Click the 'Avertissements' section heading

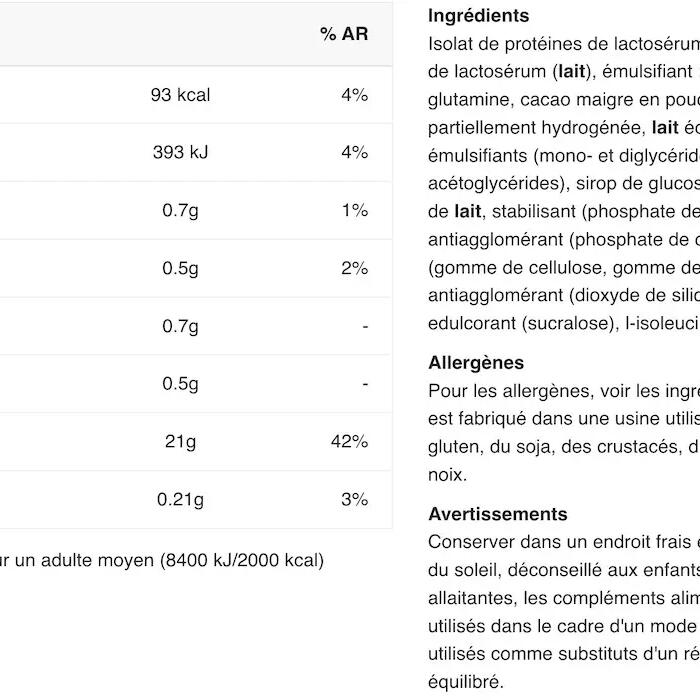point(497,514)
